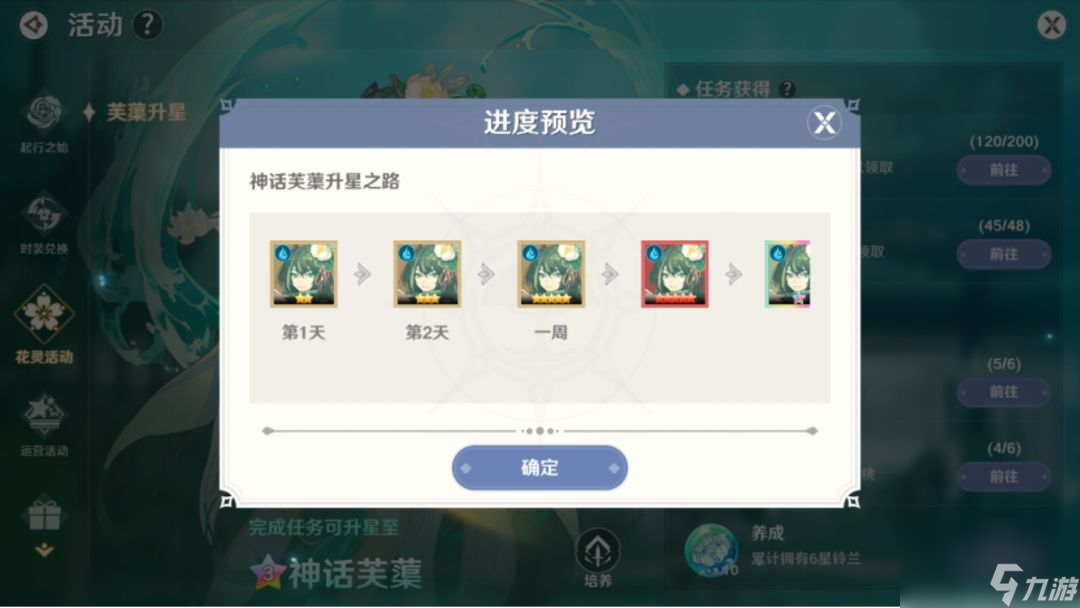Image resolution: width=1080 pixels, height=608 pixels.
Task: Click the gift box sidebar icon
Action: tap(44, 514)
